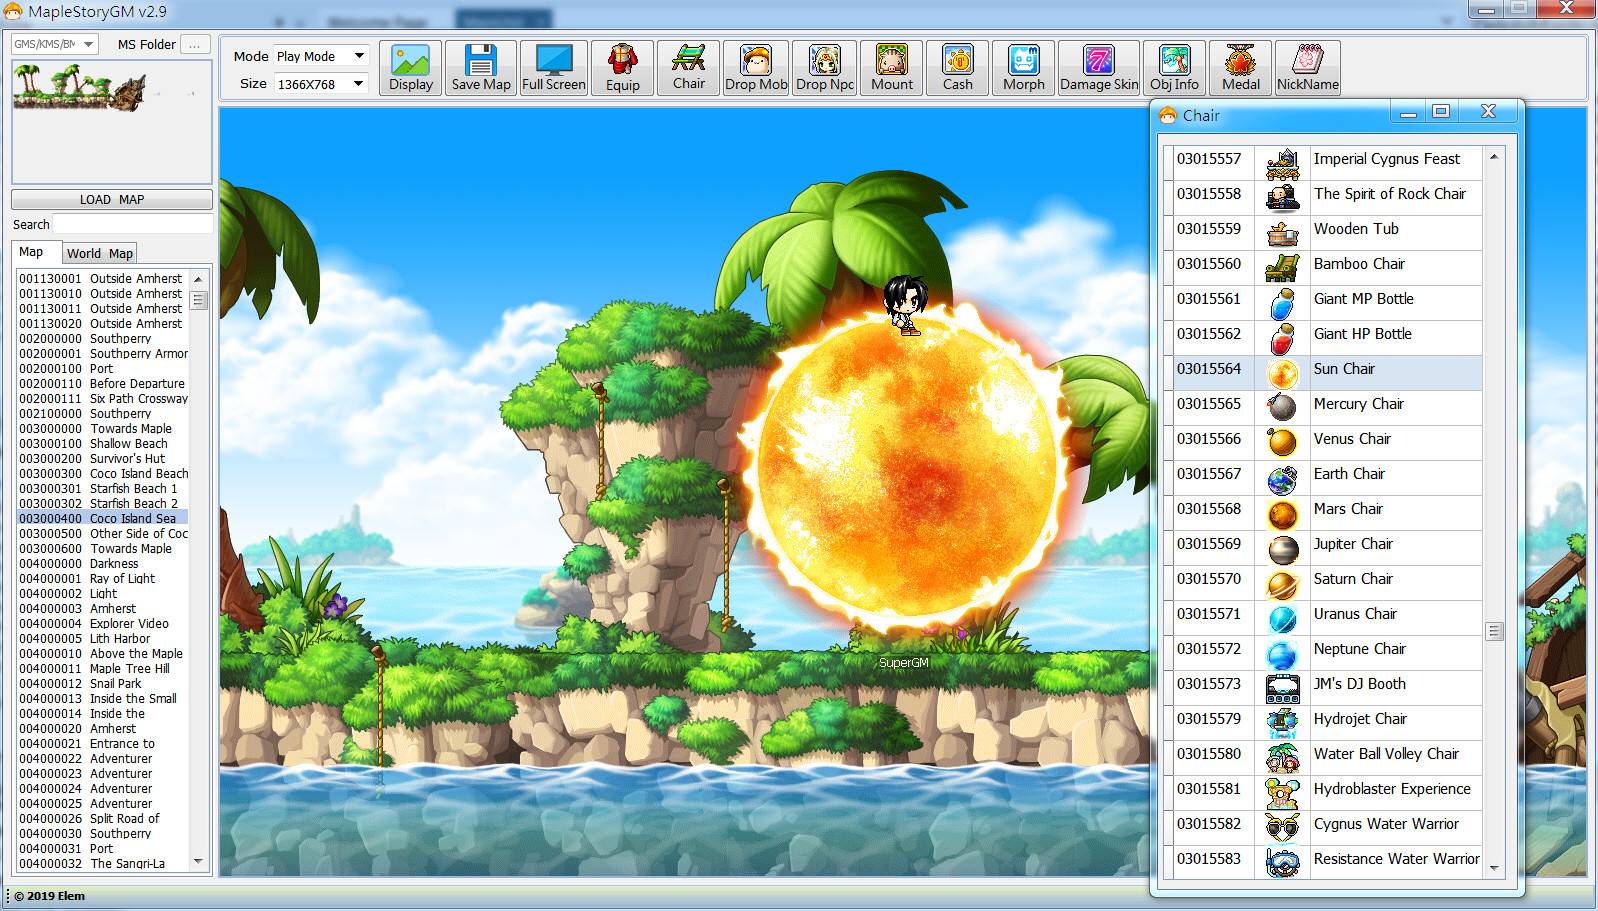Image resolution: width=1598 pixels, height=911 pixels.
Task: Maximize the Chair window
Action: (1441, 112)
